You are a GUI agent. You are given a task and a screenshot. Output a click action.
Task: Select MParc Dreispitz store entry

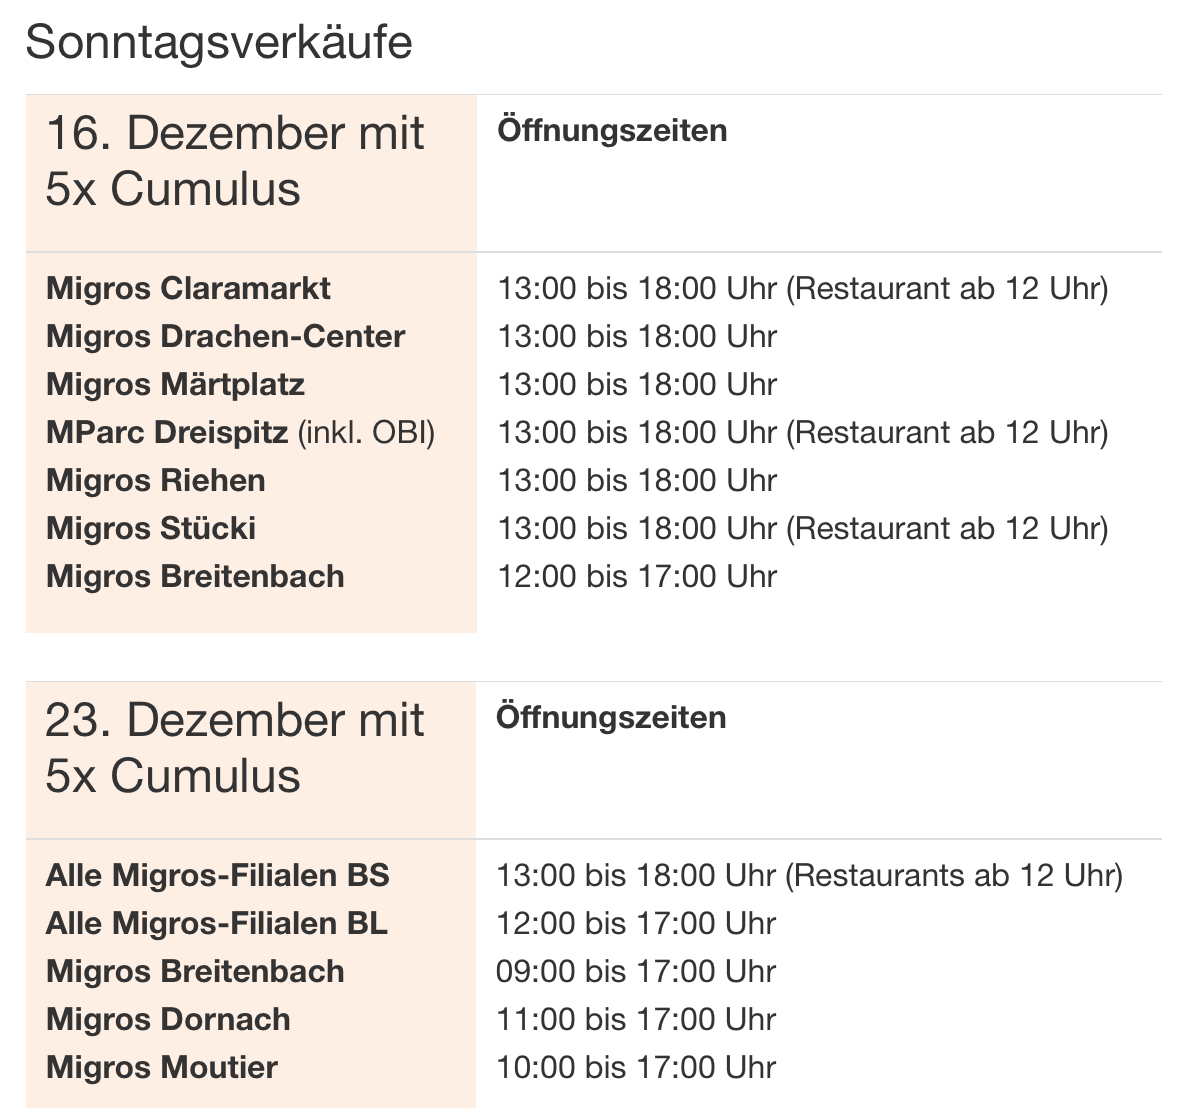coord(240,432)
